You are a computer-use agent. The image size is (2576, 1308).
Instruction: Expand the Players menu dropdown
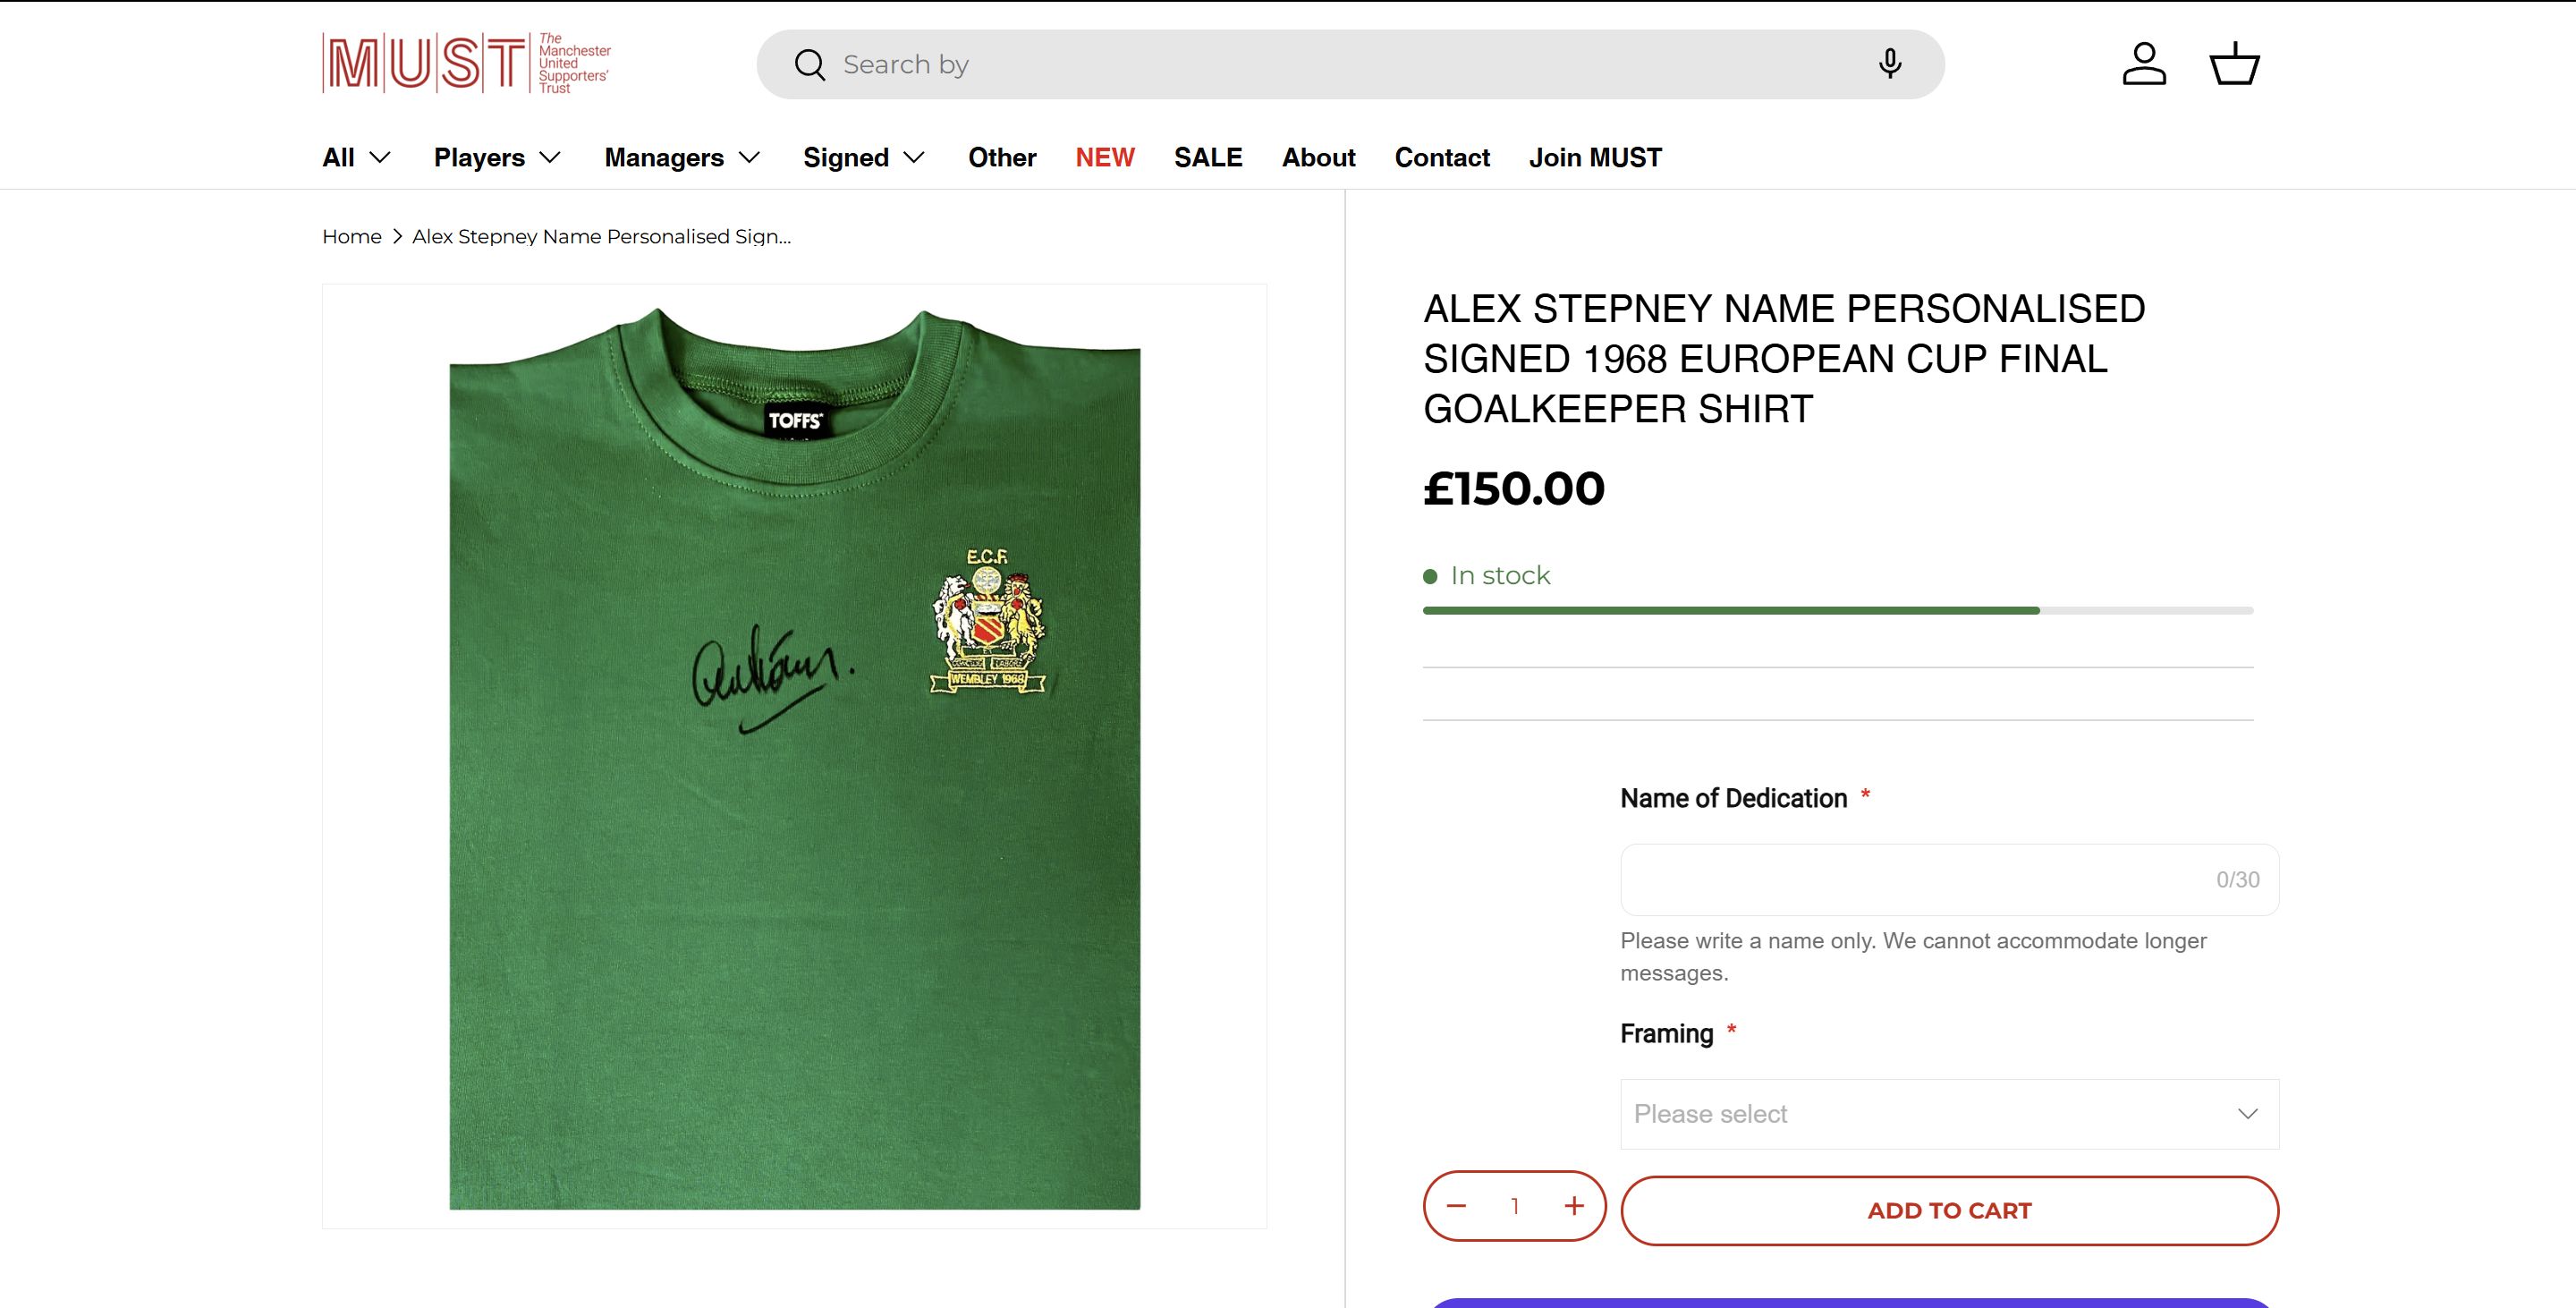click(497, 158)
